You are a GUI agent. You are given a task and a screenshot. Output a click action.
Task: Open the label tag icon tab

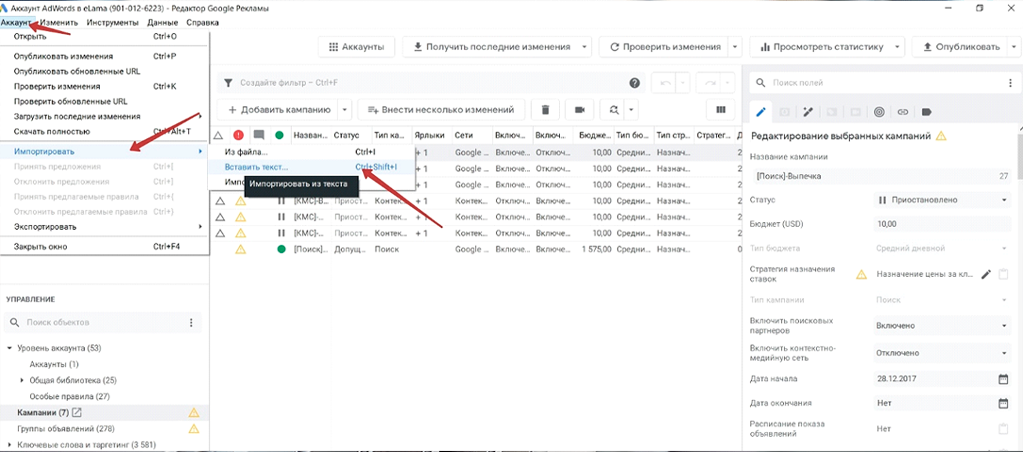coord(927,112)
